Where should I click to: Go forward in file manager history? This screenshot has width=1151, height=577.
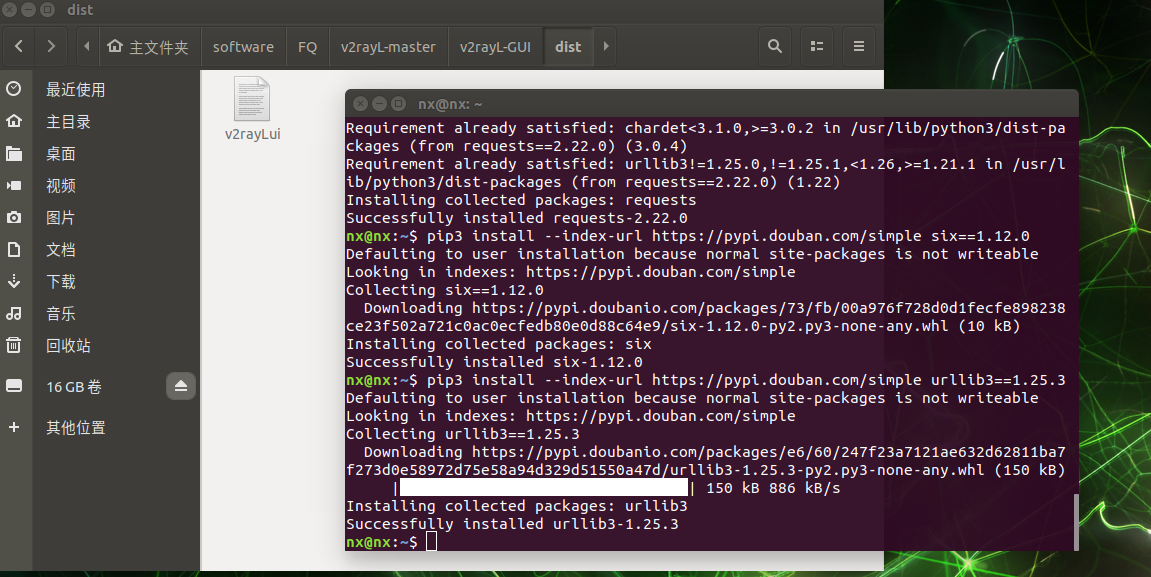(x=51, y=46)
